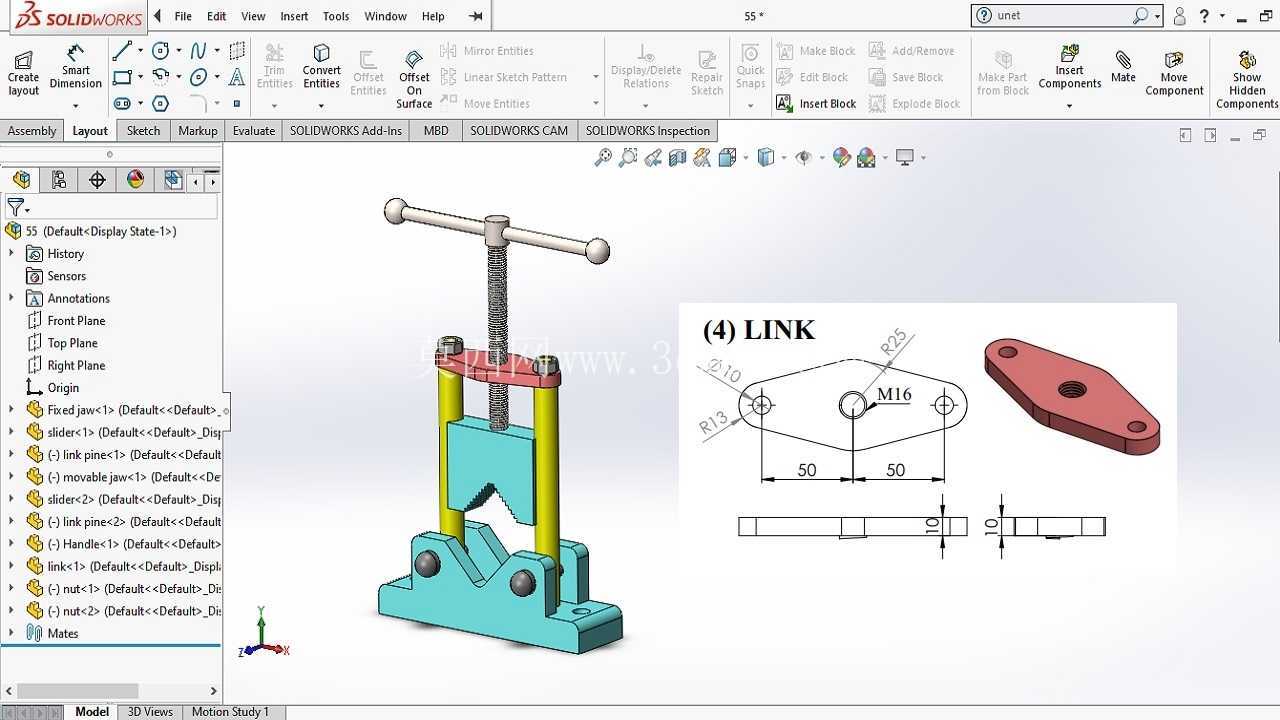
Task: Expand the Annotations tree node
Action: click(x=12, y=298)
